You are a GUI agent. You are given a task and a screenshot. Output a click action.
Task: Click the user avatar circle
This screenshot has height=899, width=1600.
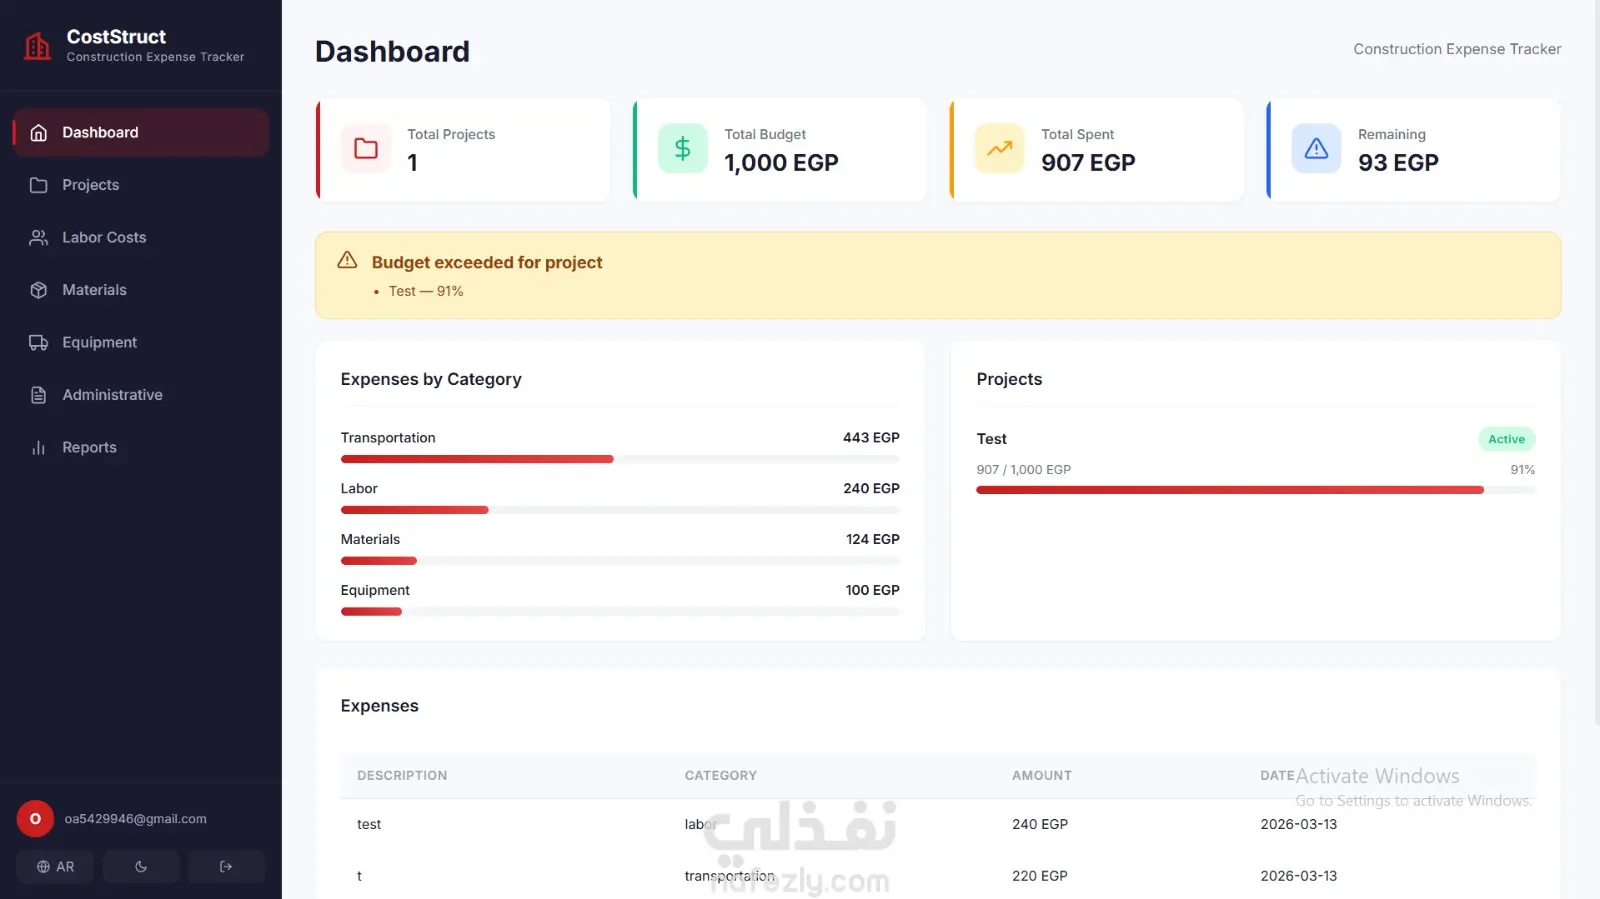coord(35,819)
